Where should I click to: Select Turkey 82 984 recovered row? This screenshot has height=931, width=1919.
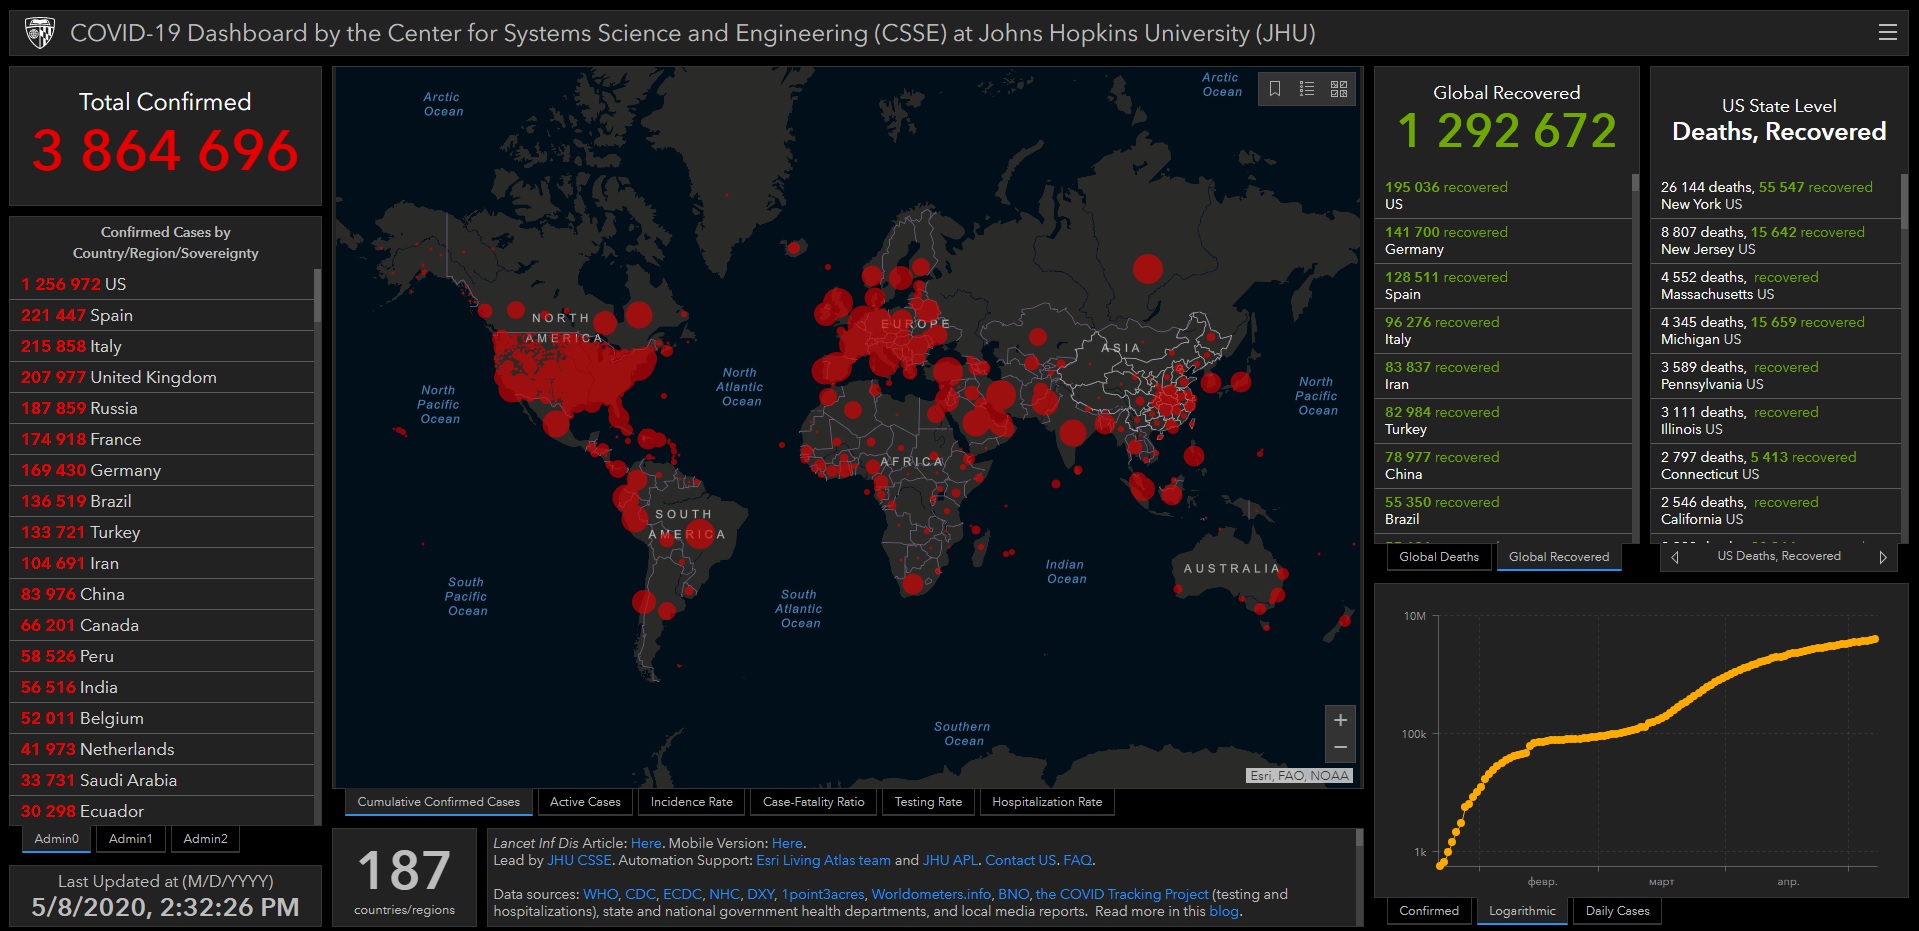(x=1503, y=421)
